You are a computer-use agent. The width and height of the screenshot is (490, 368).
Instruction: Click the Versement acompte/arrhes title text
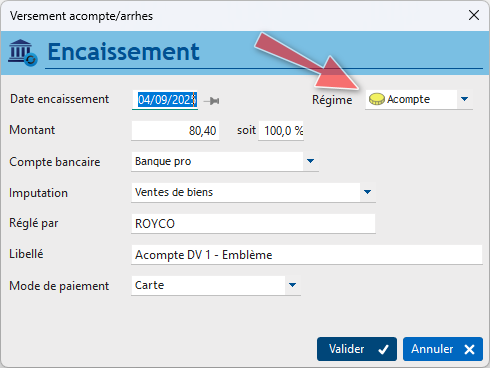pos(81,16)
